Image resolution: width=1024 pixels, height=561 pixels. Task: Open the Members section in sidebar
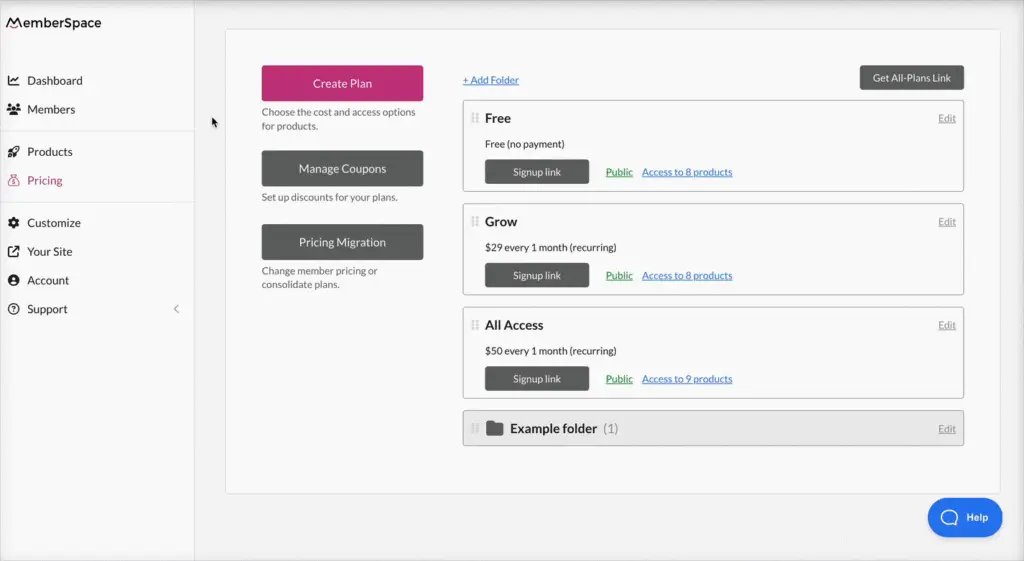pyautogui.click(x=51, y=110)
